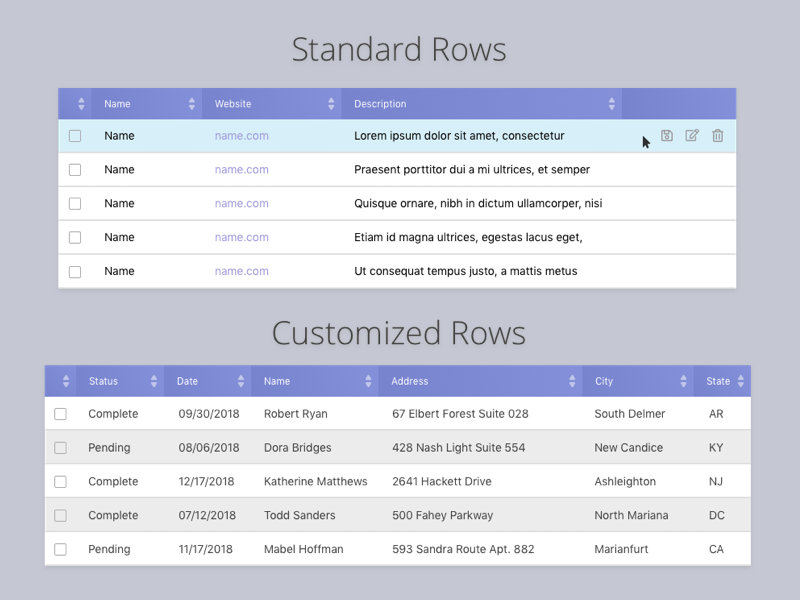The image size is (800, 600).
Task: Sort by Description column arrows
Action: 612,104
